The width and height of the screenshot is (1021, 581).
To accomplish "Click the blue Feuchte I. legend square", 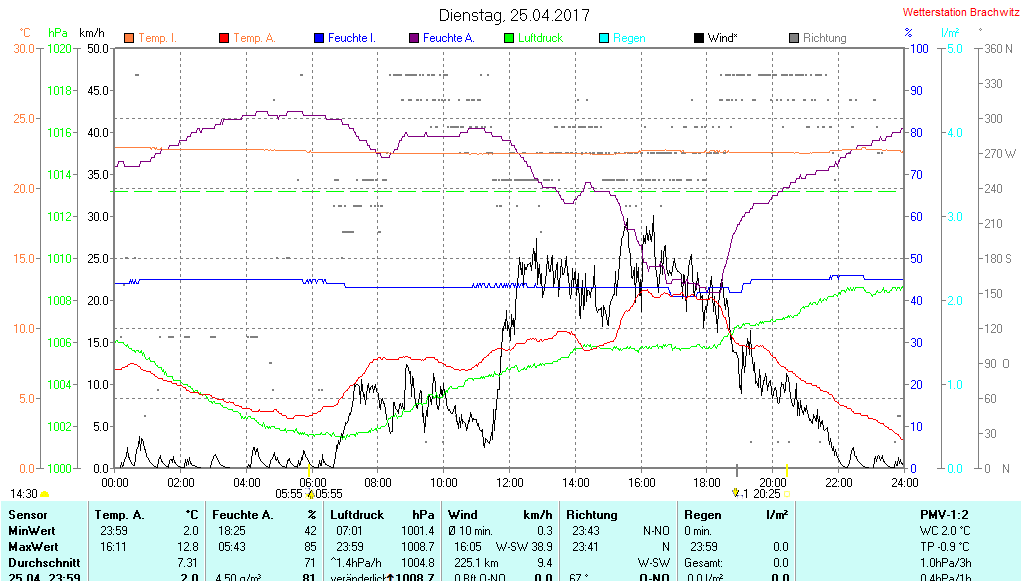I will [319, 38].
